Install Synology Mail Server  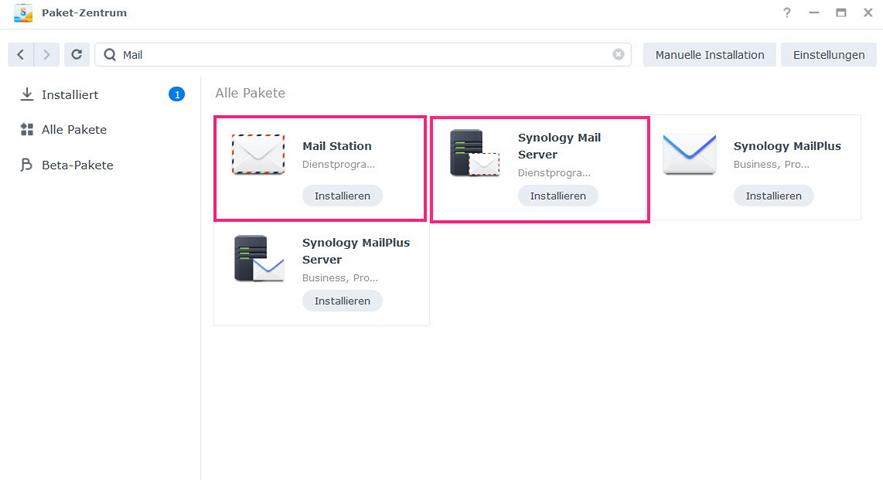558,195
